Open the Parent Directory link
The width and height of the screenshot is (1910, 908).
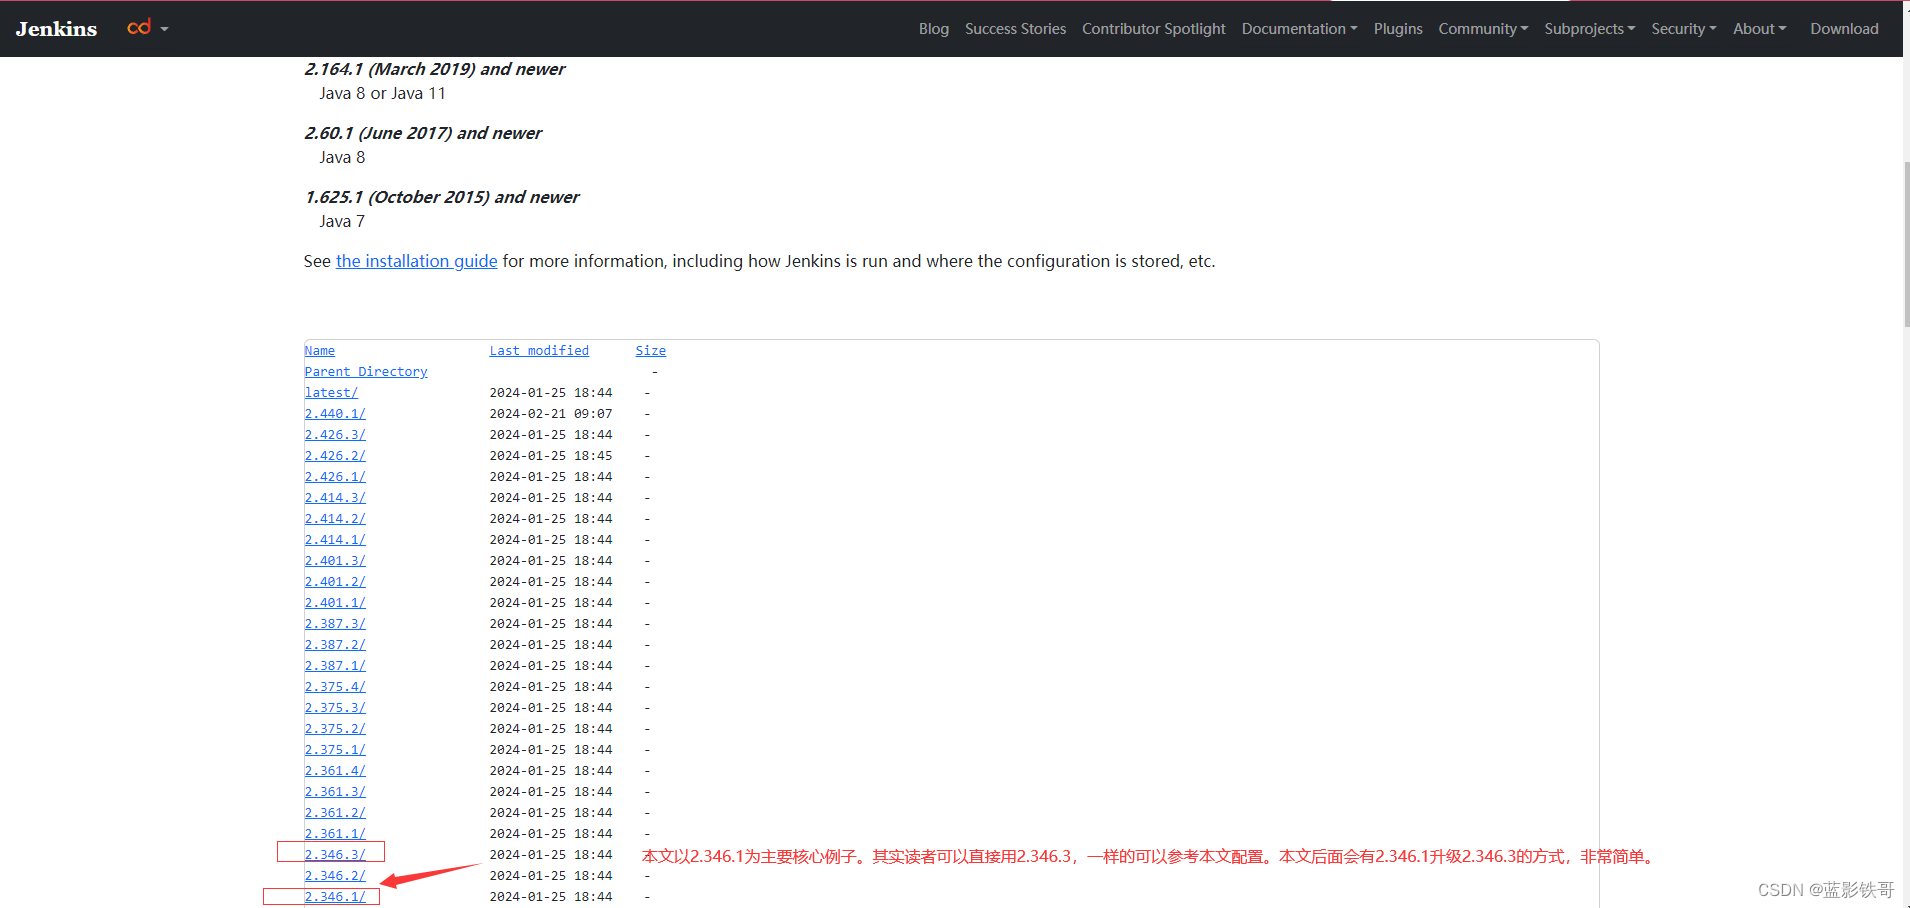[x=366, y=372]
